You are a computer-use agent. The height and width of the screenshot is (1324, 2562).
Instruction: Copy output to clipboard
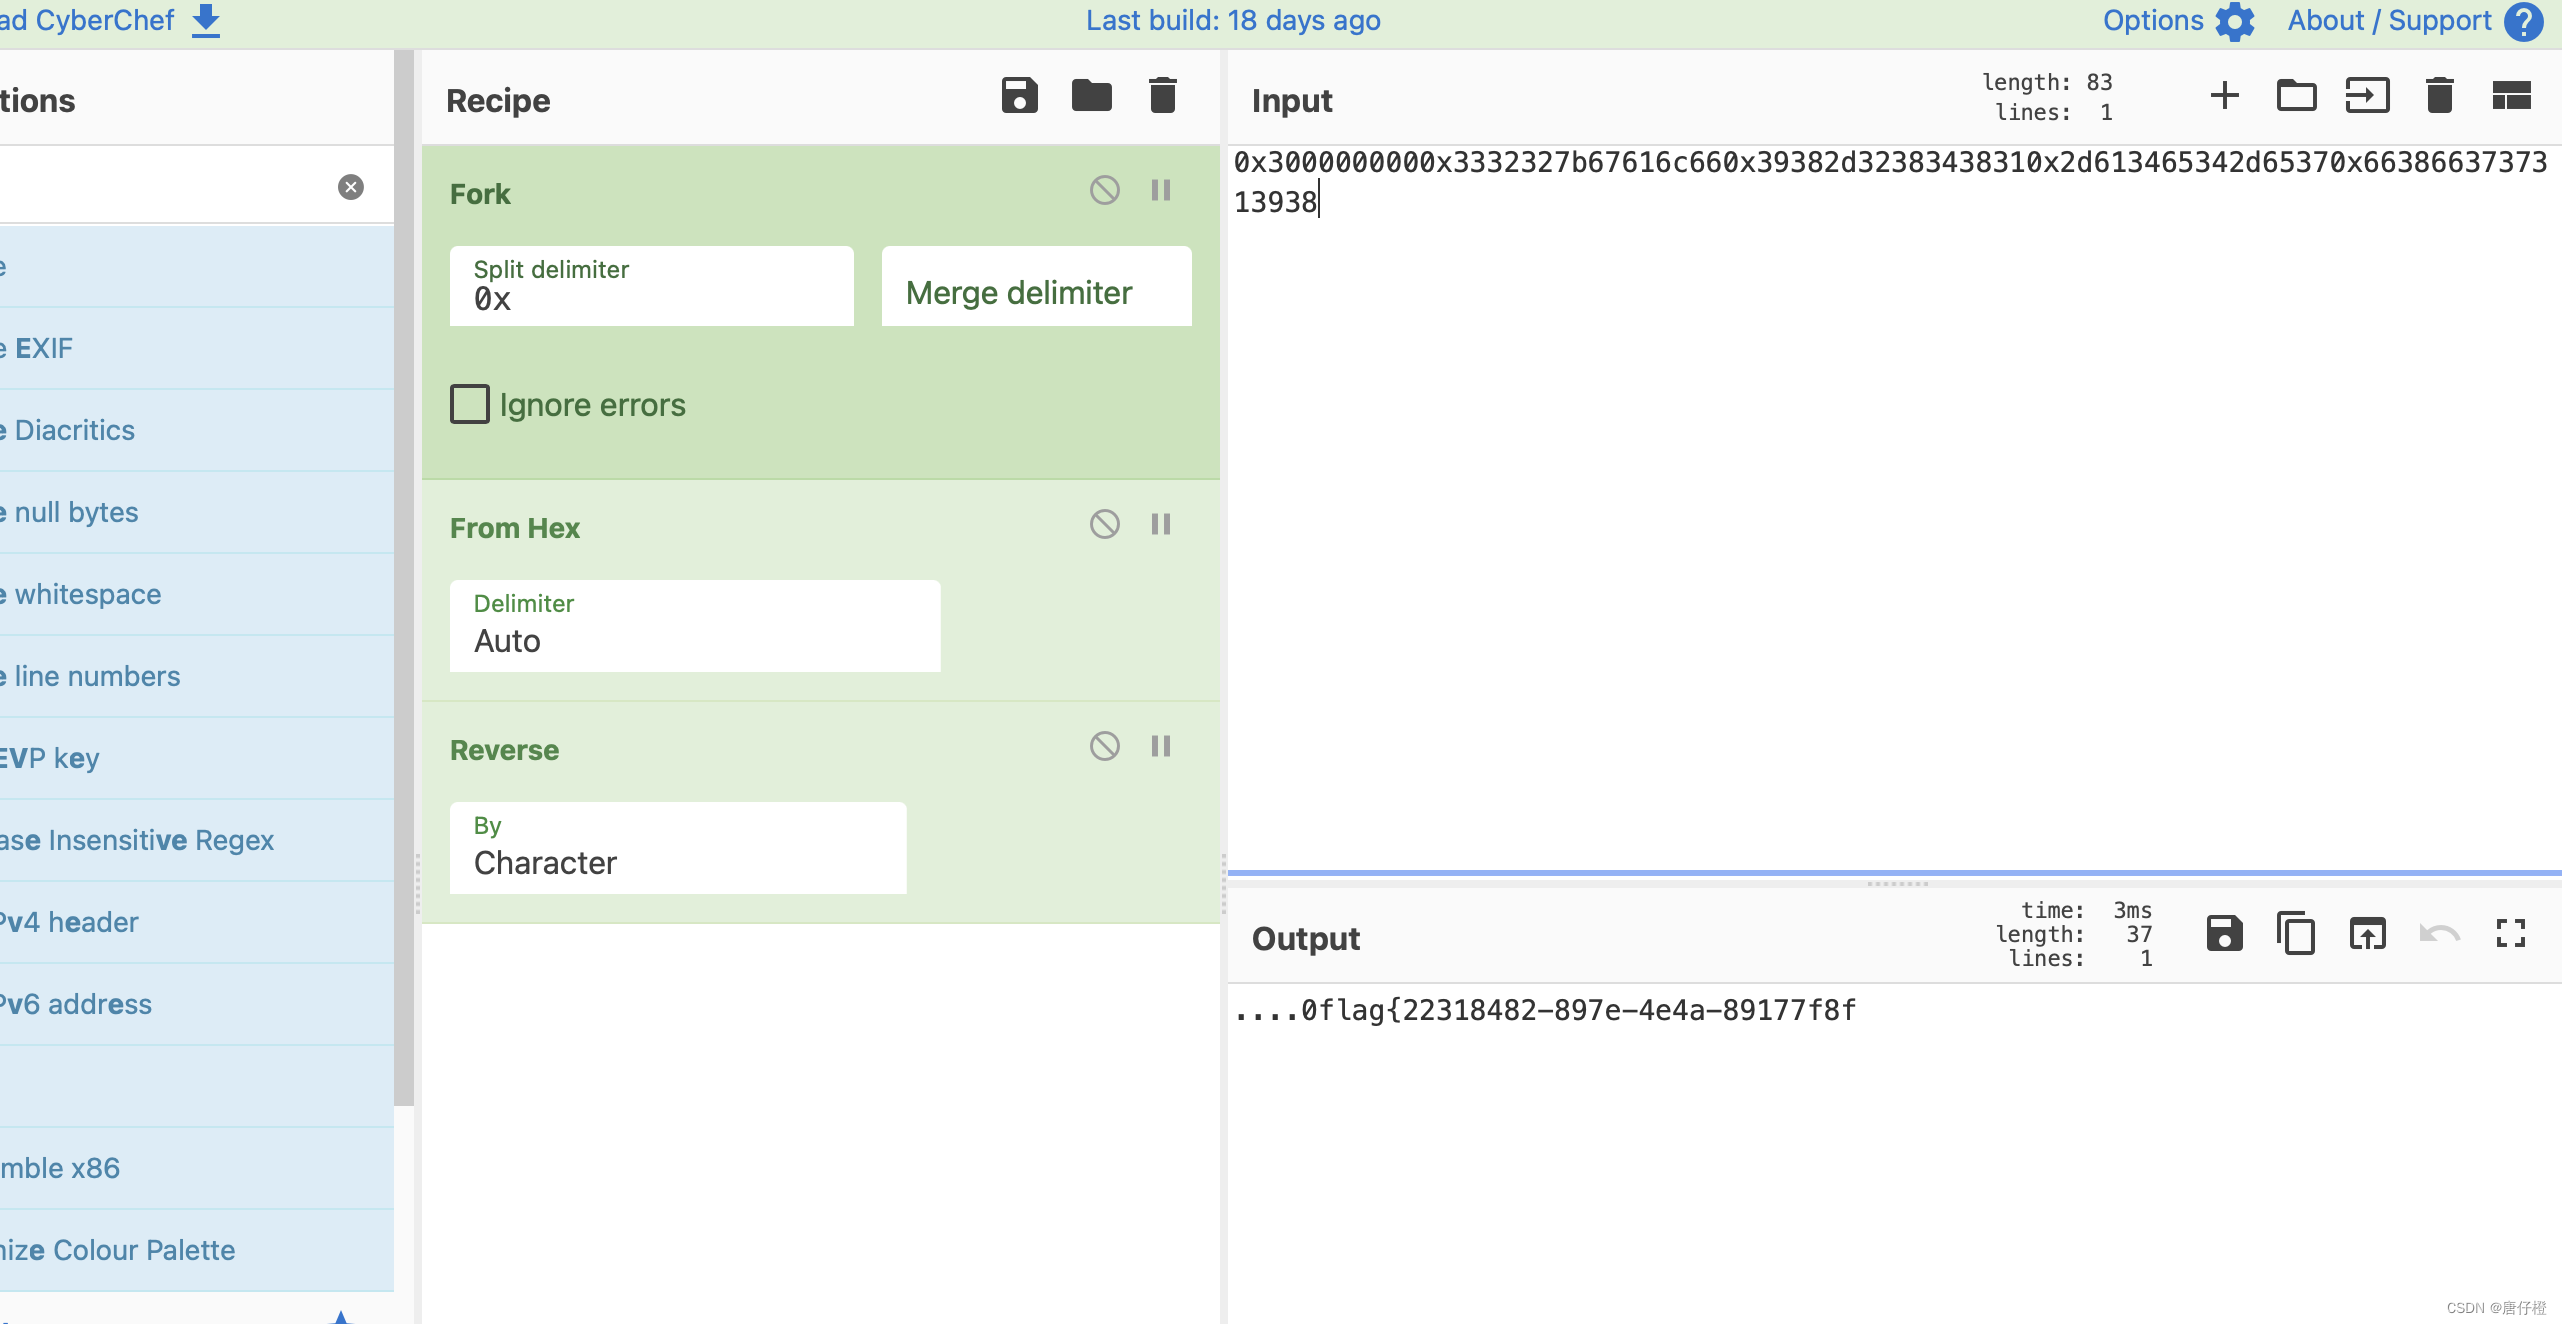point(2296,934)
